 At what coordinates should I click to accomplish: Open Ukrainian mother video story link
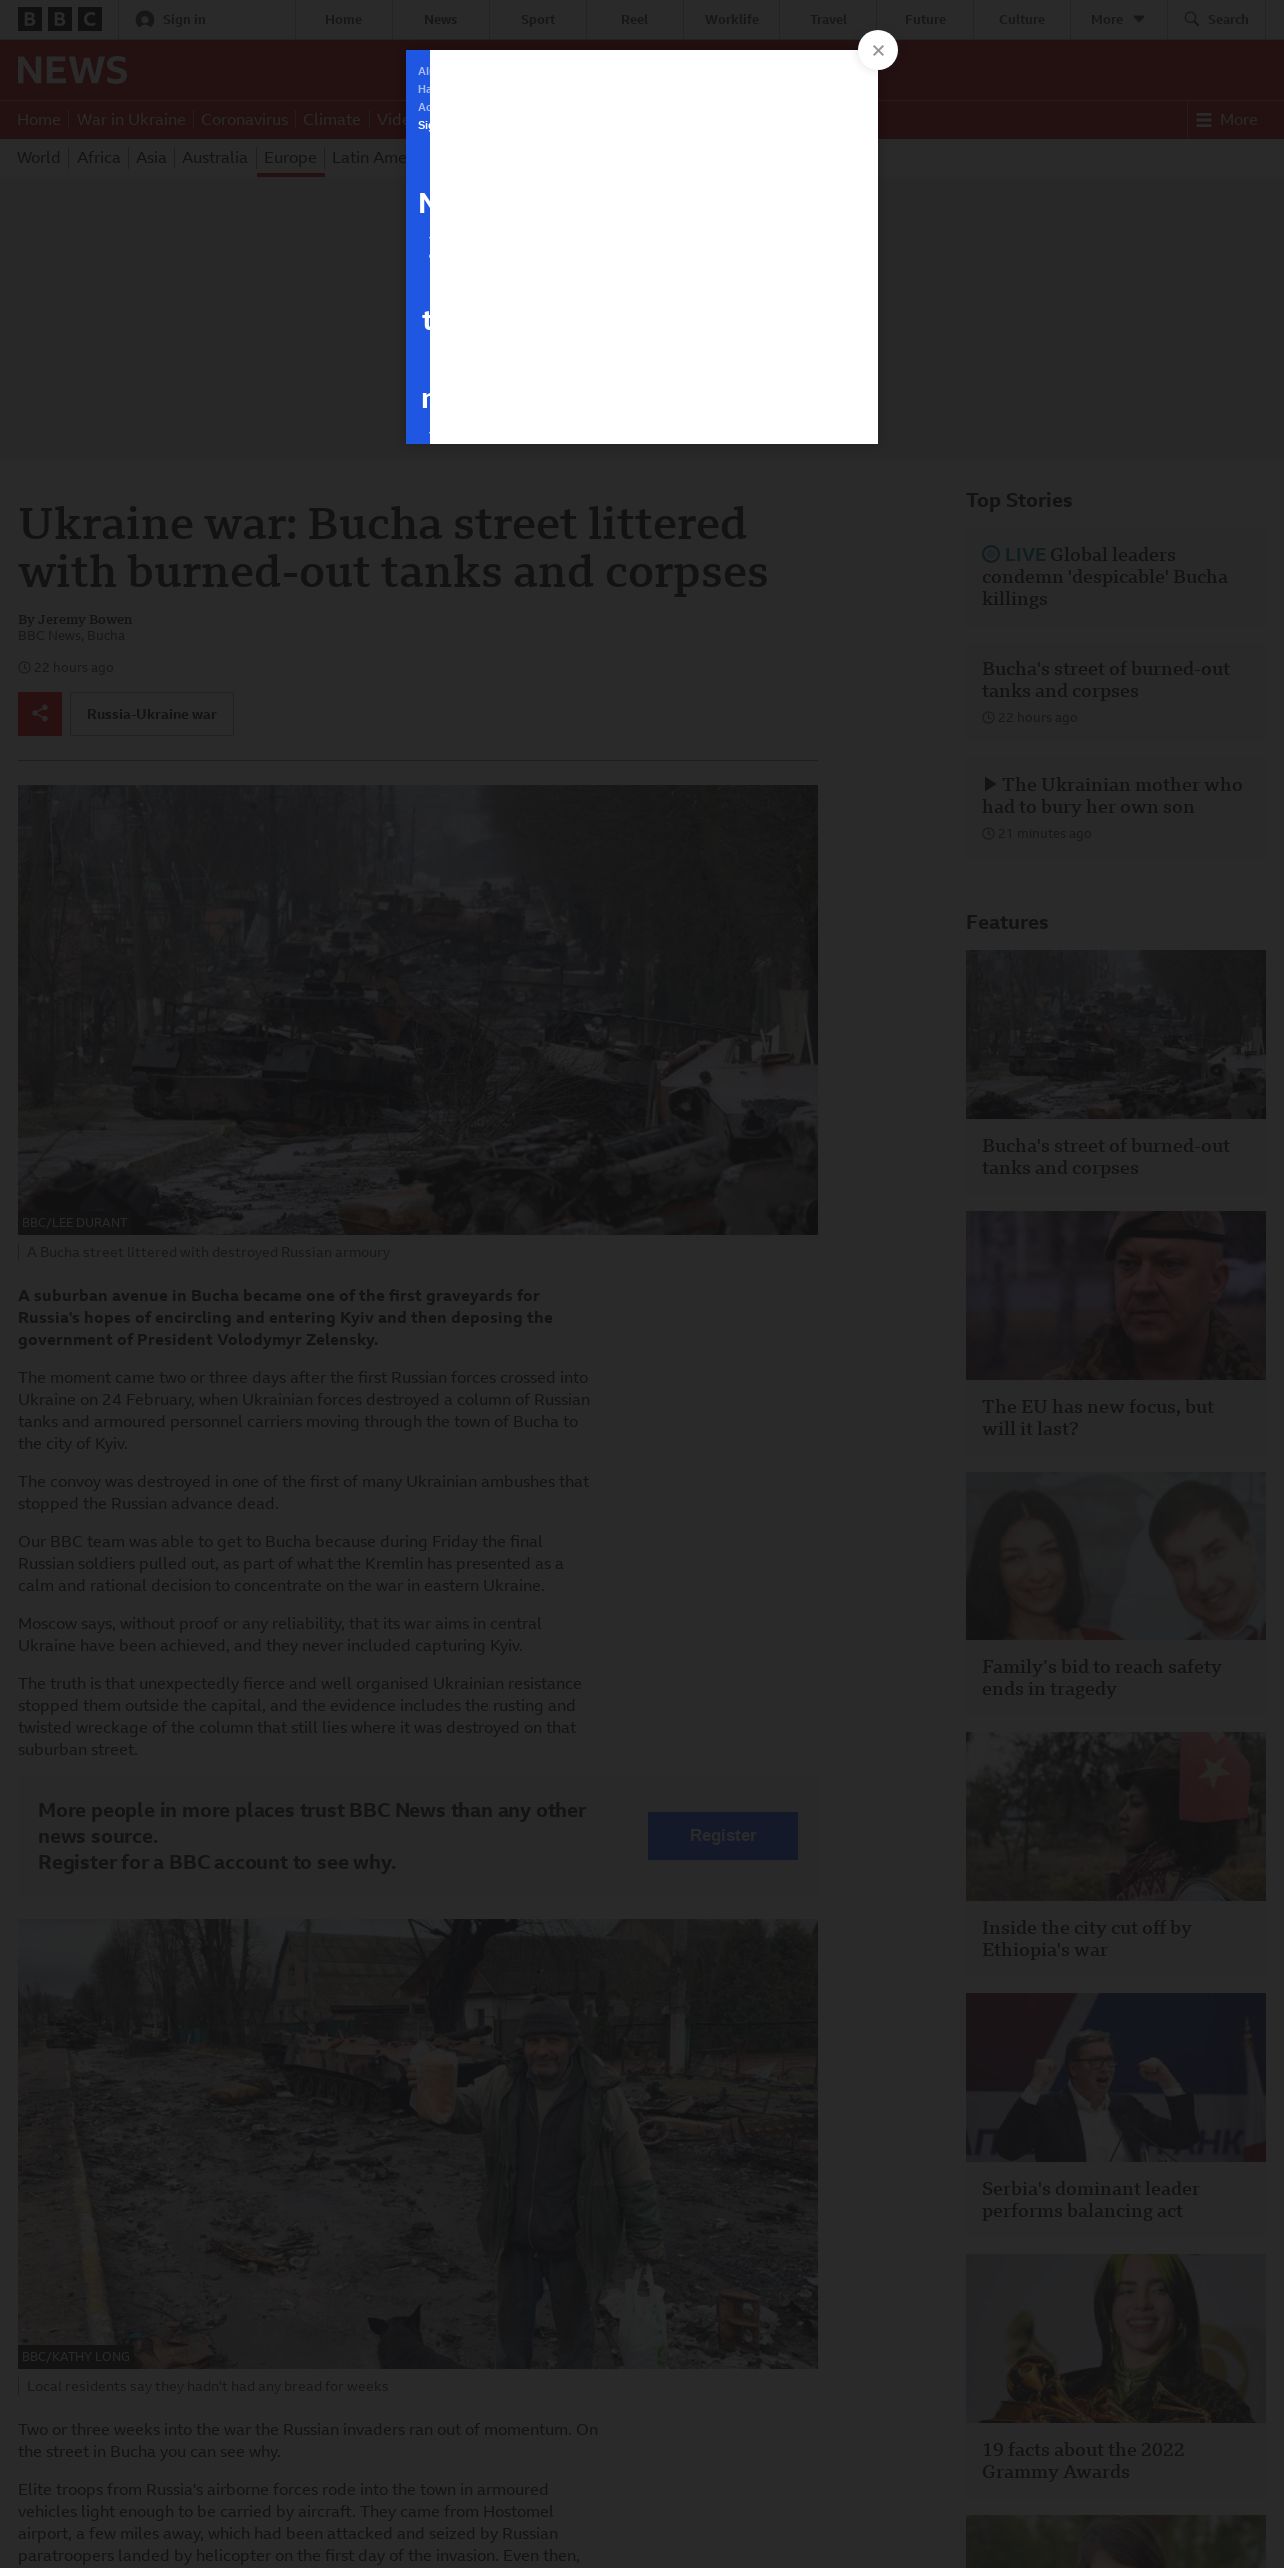point(1112,796)
